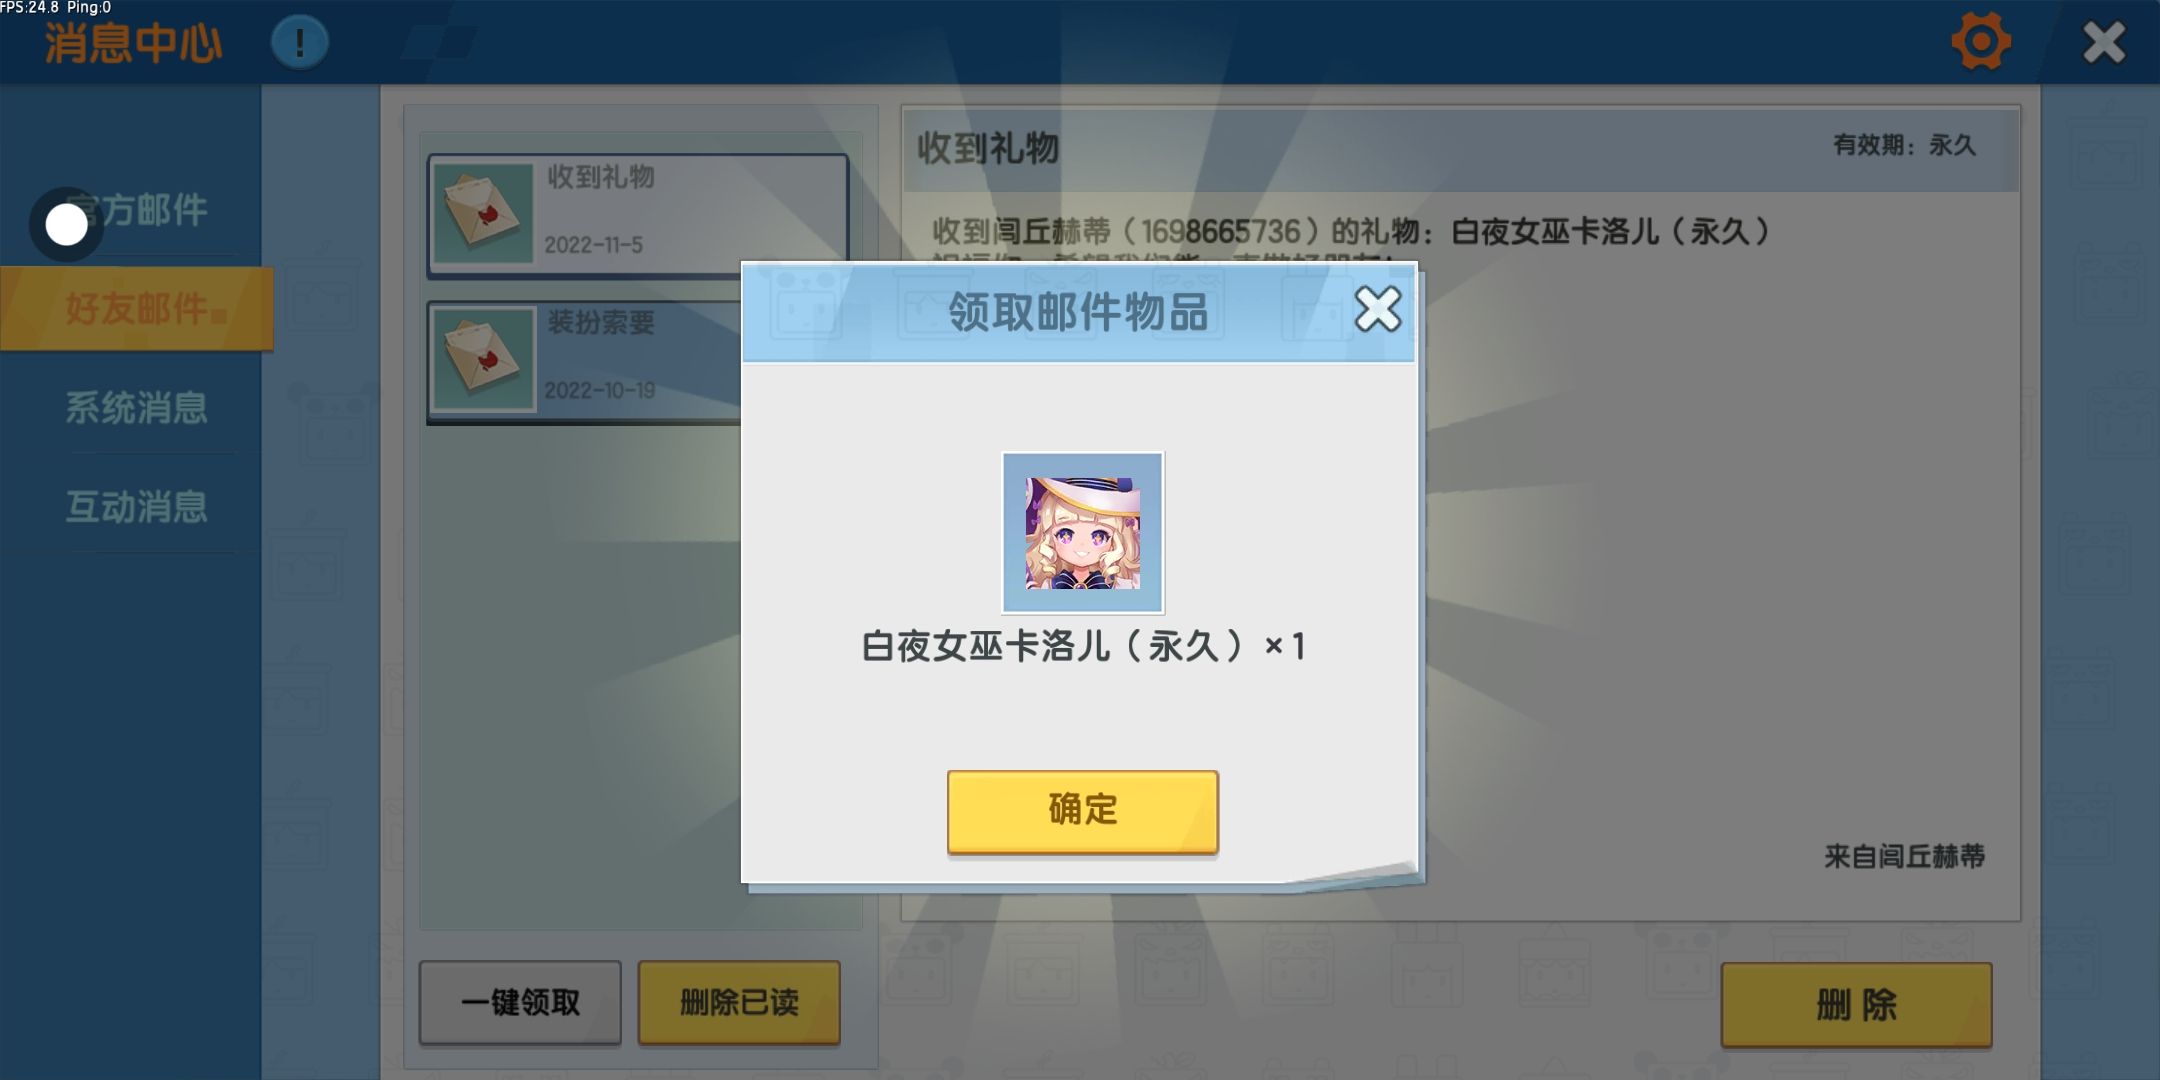Close the message center with top-right X
The image size is (2160, 1080).
pos(2104,43)
